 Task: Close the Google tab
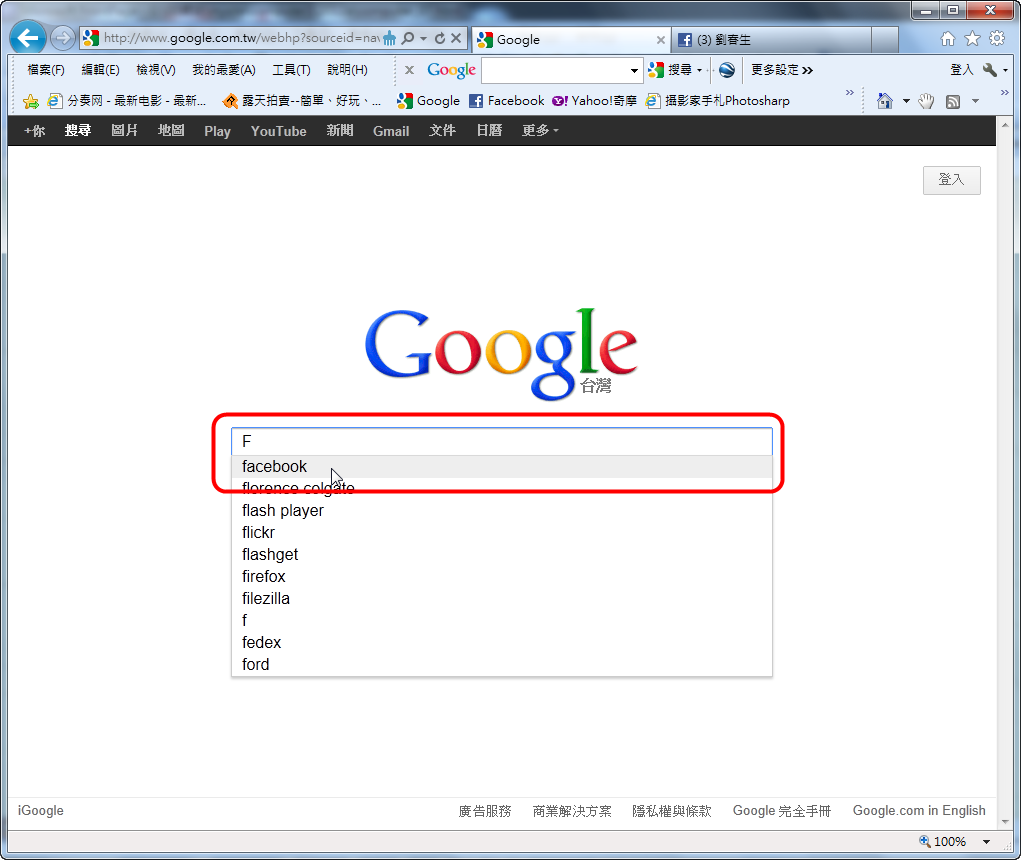point(661,40)
